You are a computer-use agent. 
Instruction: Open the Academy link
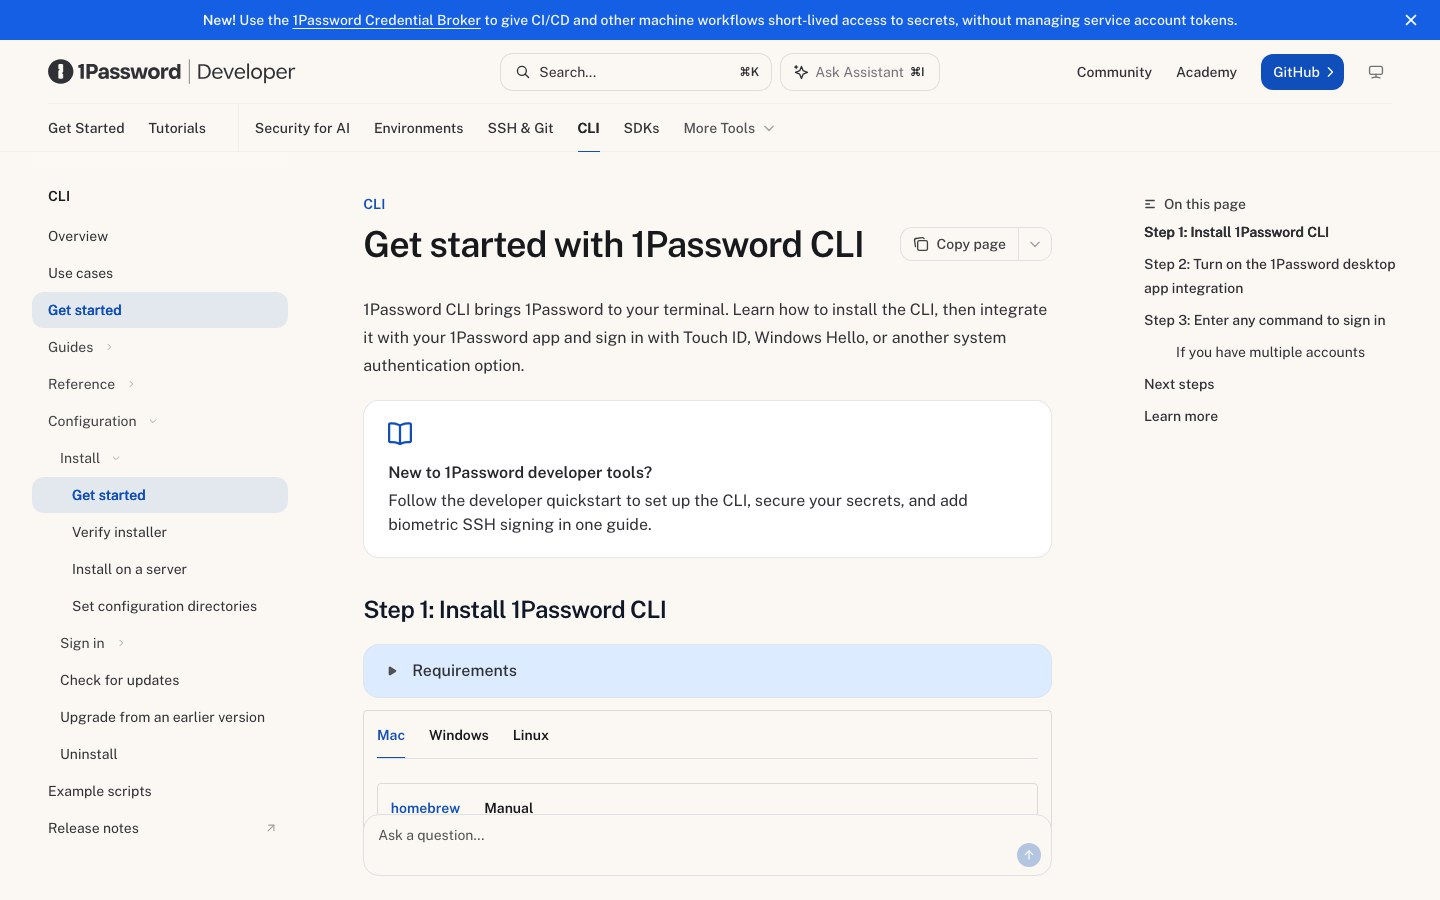coord(1206,72)
